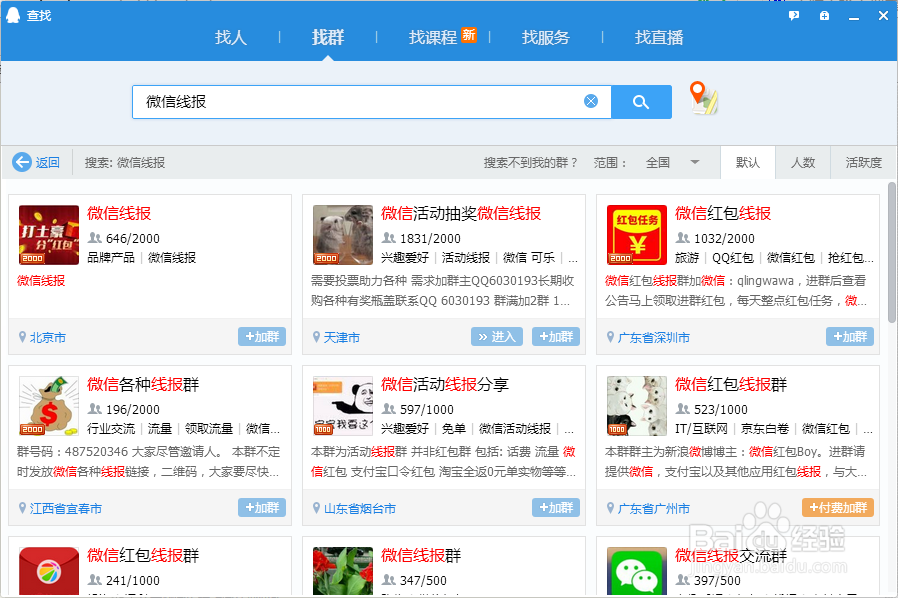Open group title 微信线报交流群
898x598 pixels.
731,555
